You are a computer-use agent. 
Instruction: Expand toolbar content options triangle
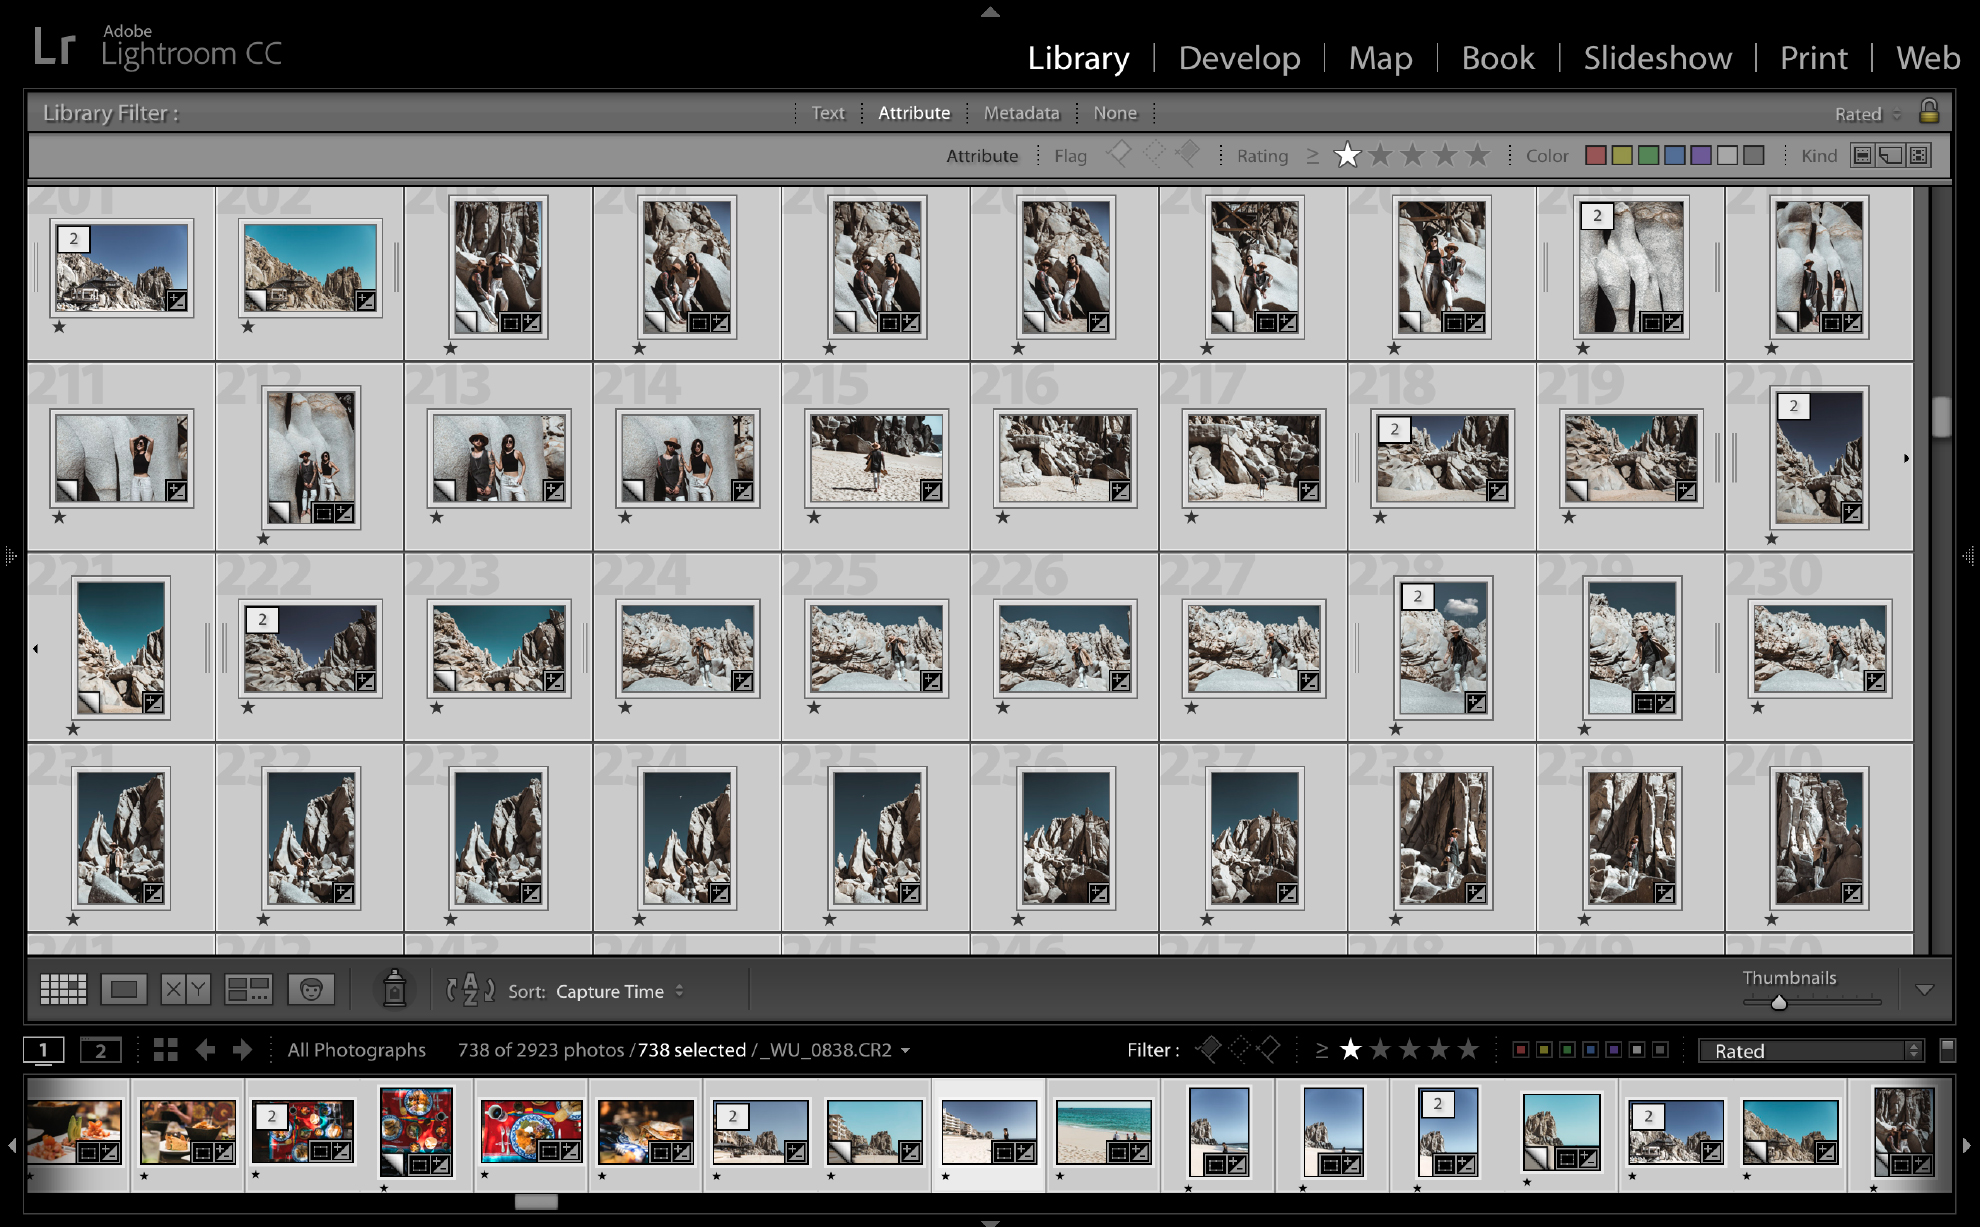point(1924,990)
